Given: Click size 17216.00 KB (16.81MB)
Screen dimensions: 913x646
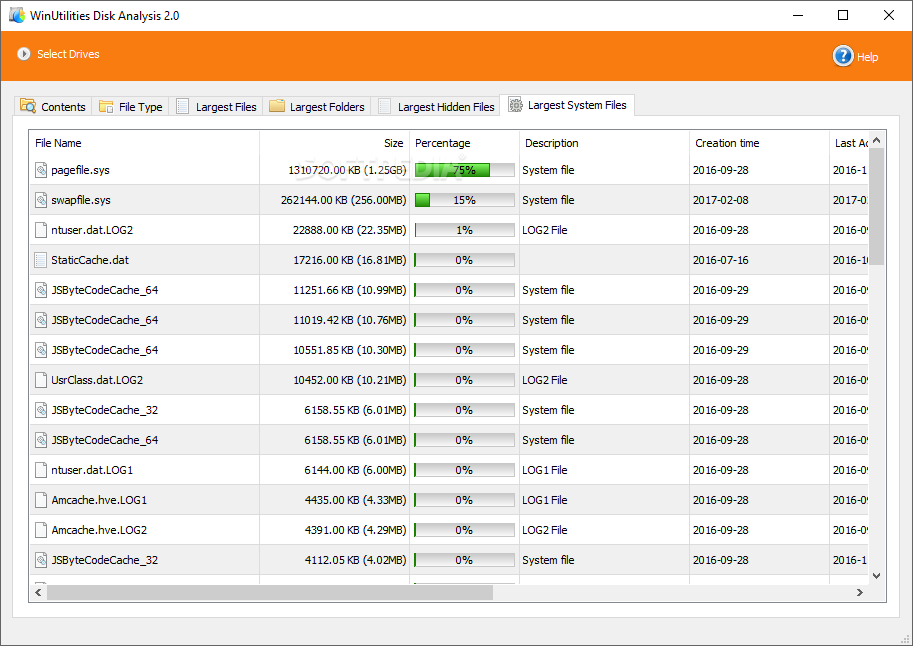Looking at the screenshot, I should 350,260.
